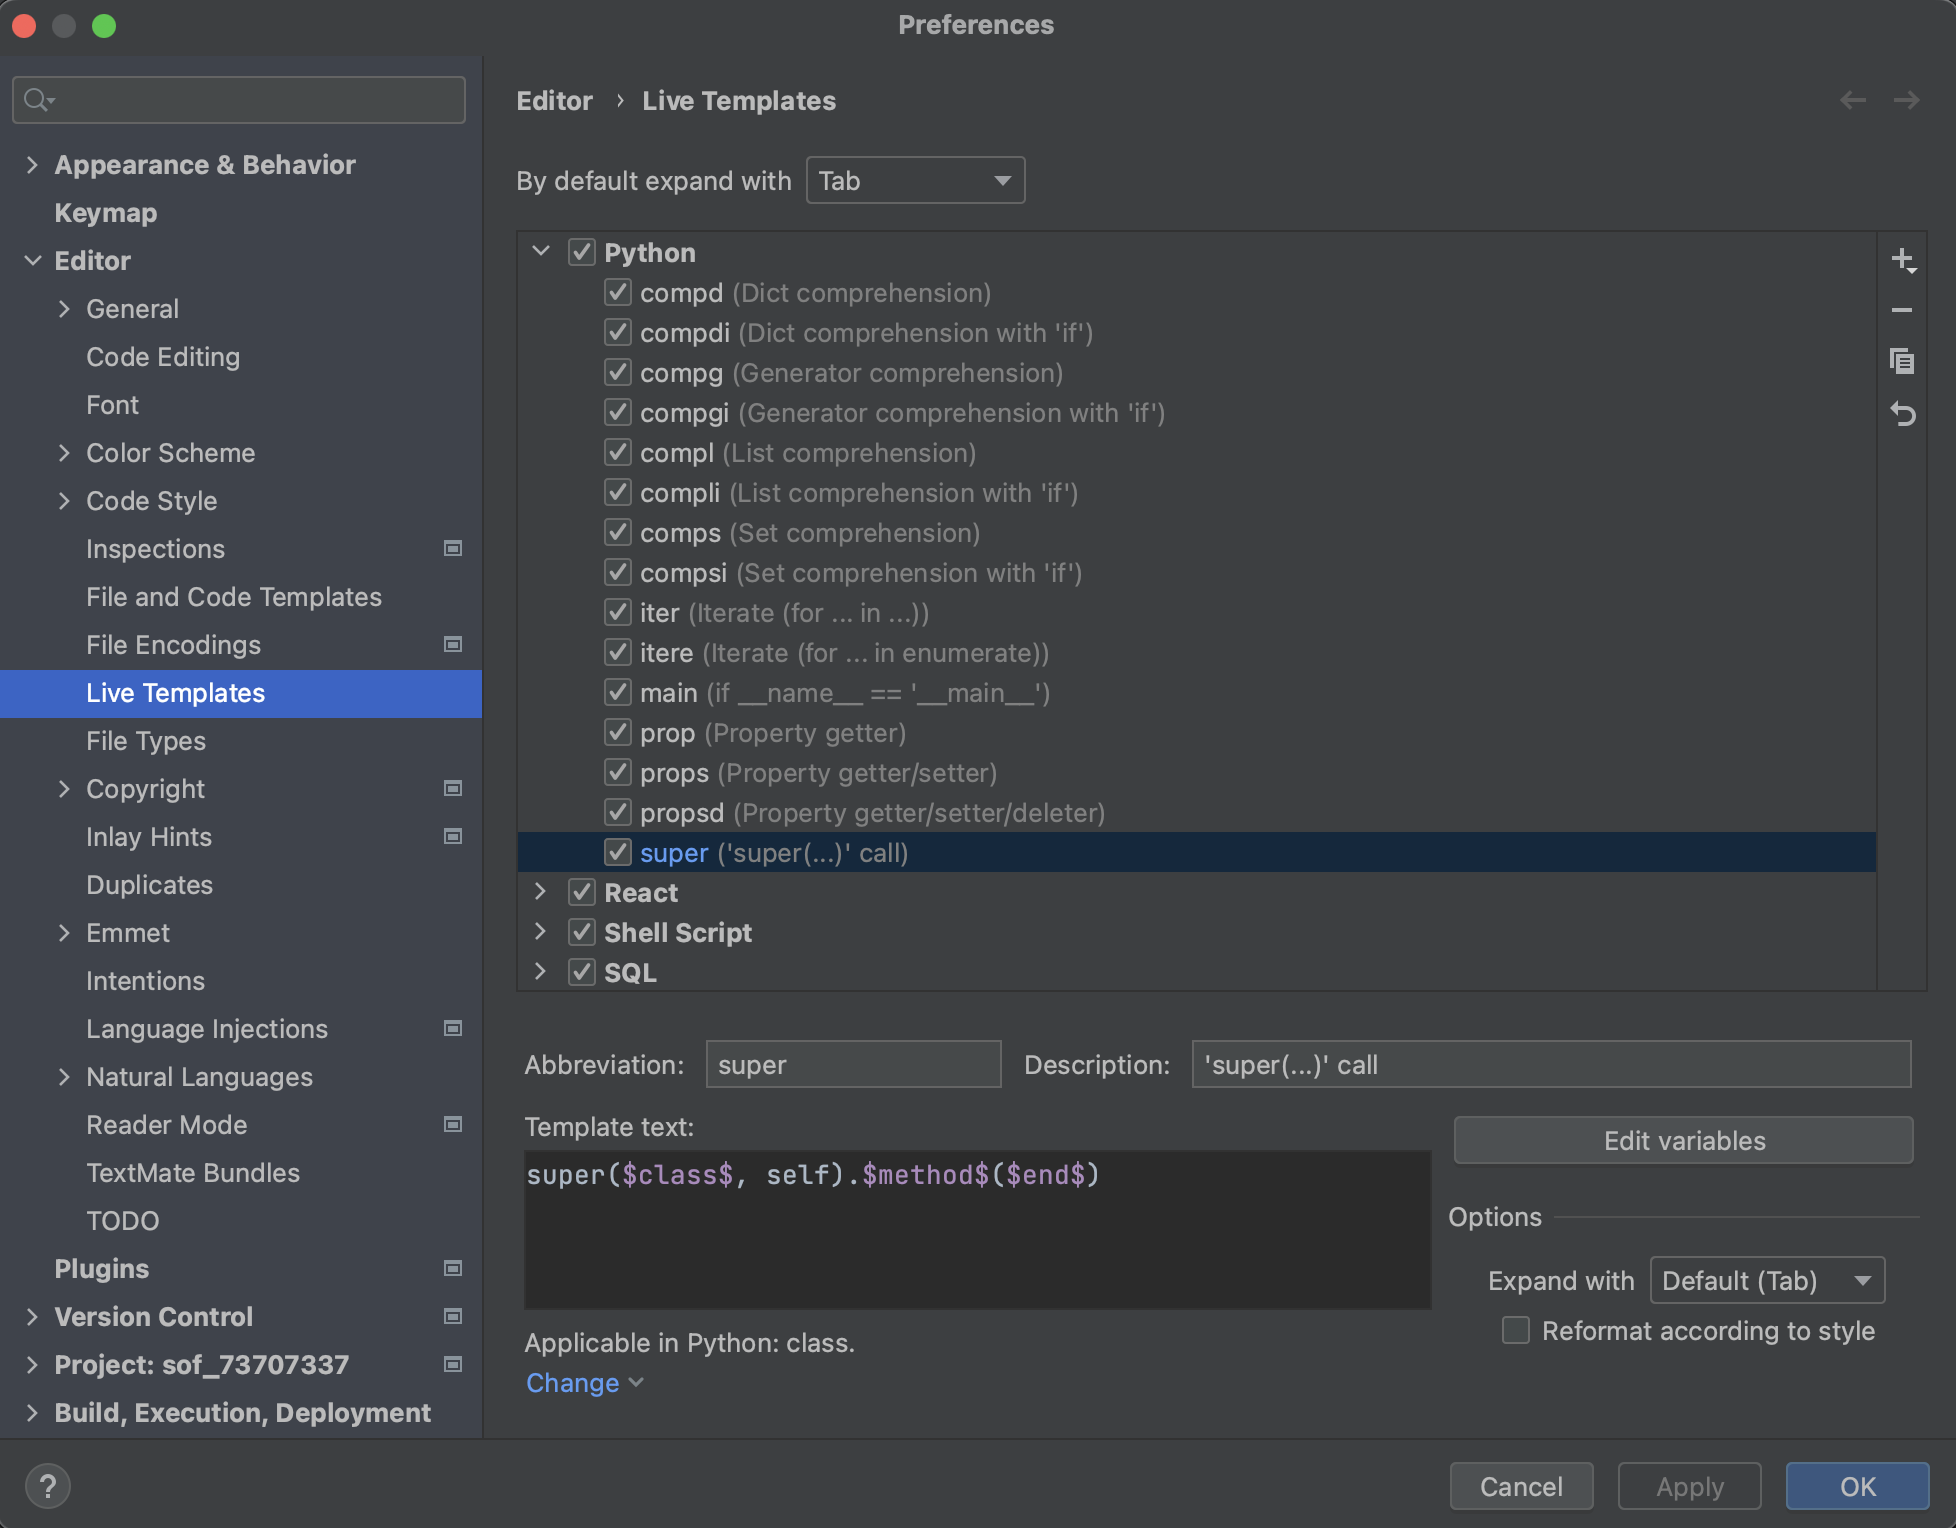1956x1528 pixels.
Task: Click the duplicate template icon
Action: [x=1902, y=361]
